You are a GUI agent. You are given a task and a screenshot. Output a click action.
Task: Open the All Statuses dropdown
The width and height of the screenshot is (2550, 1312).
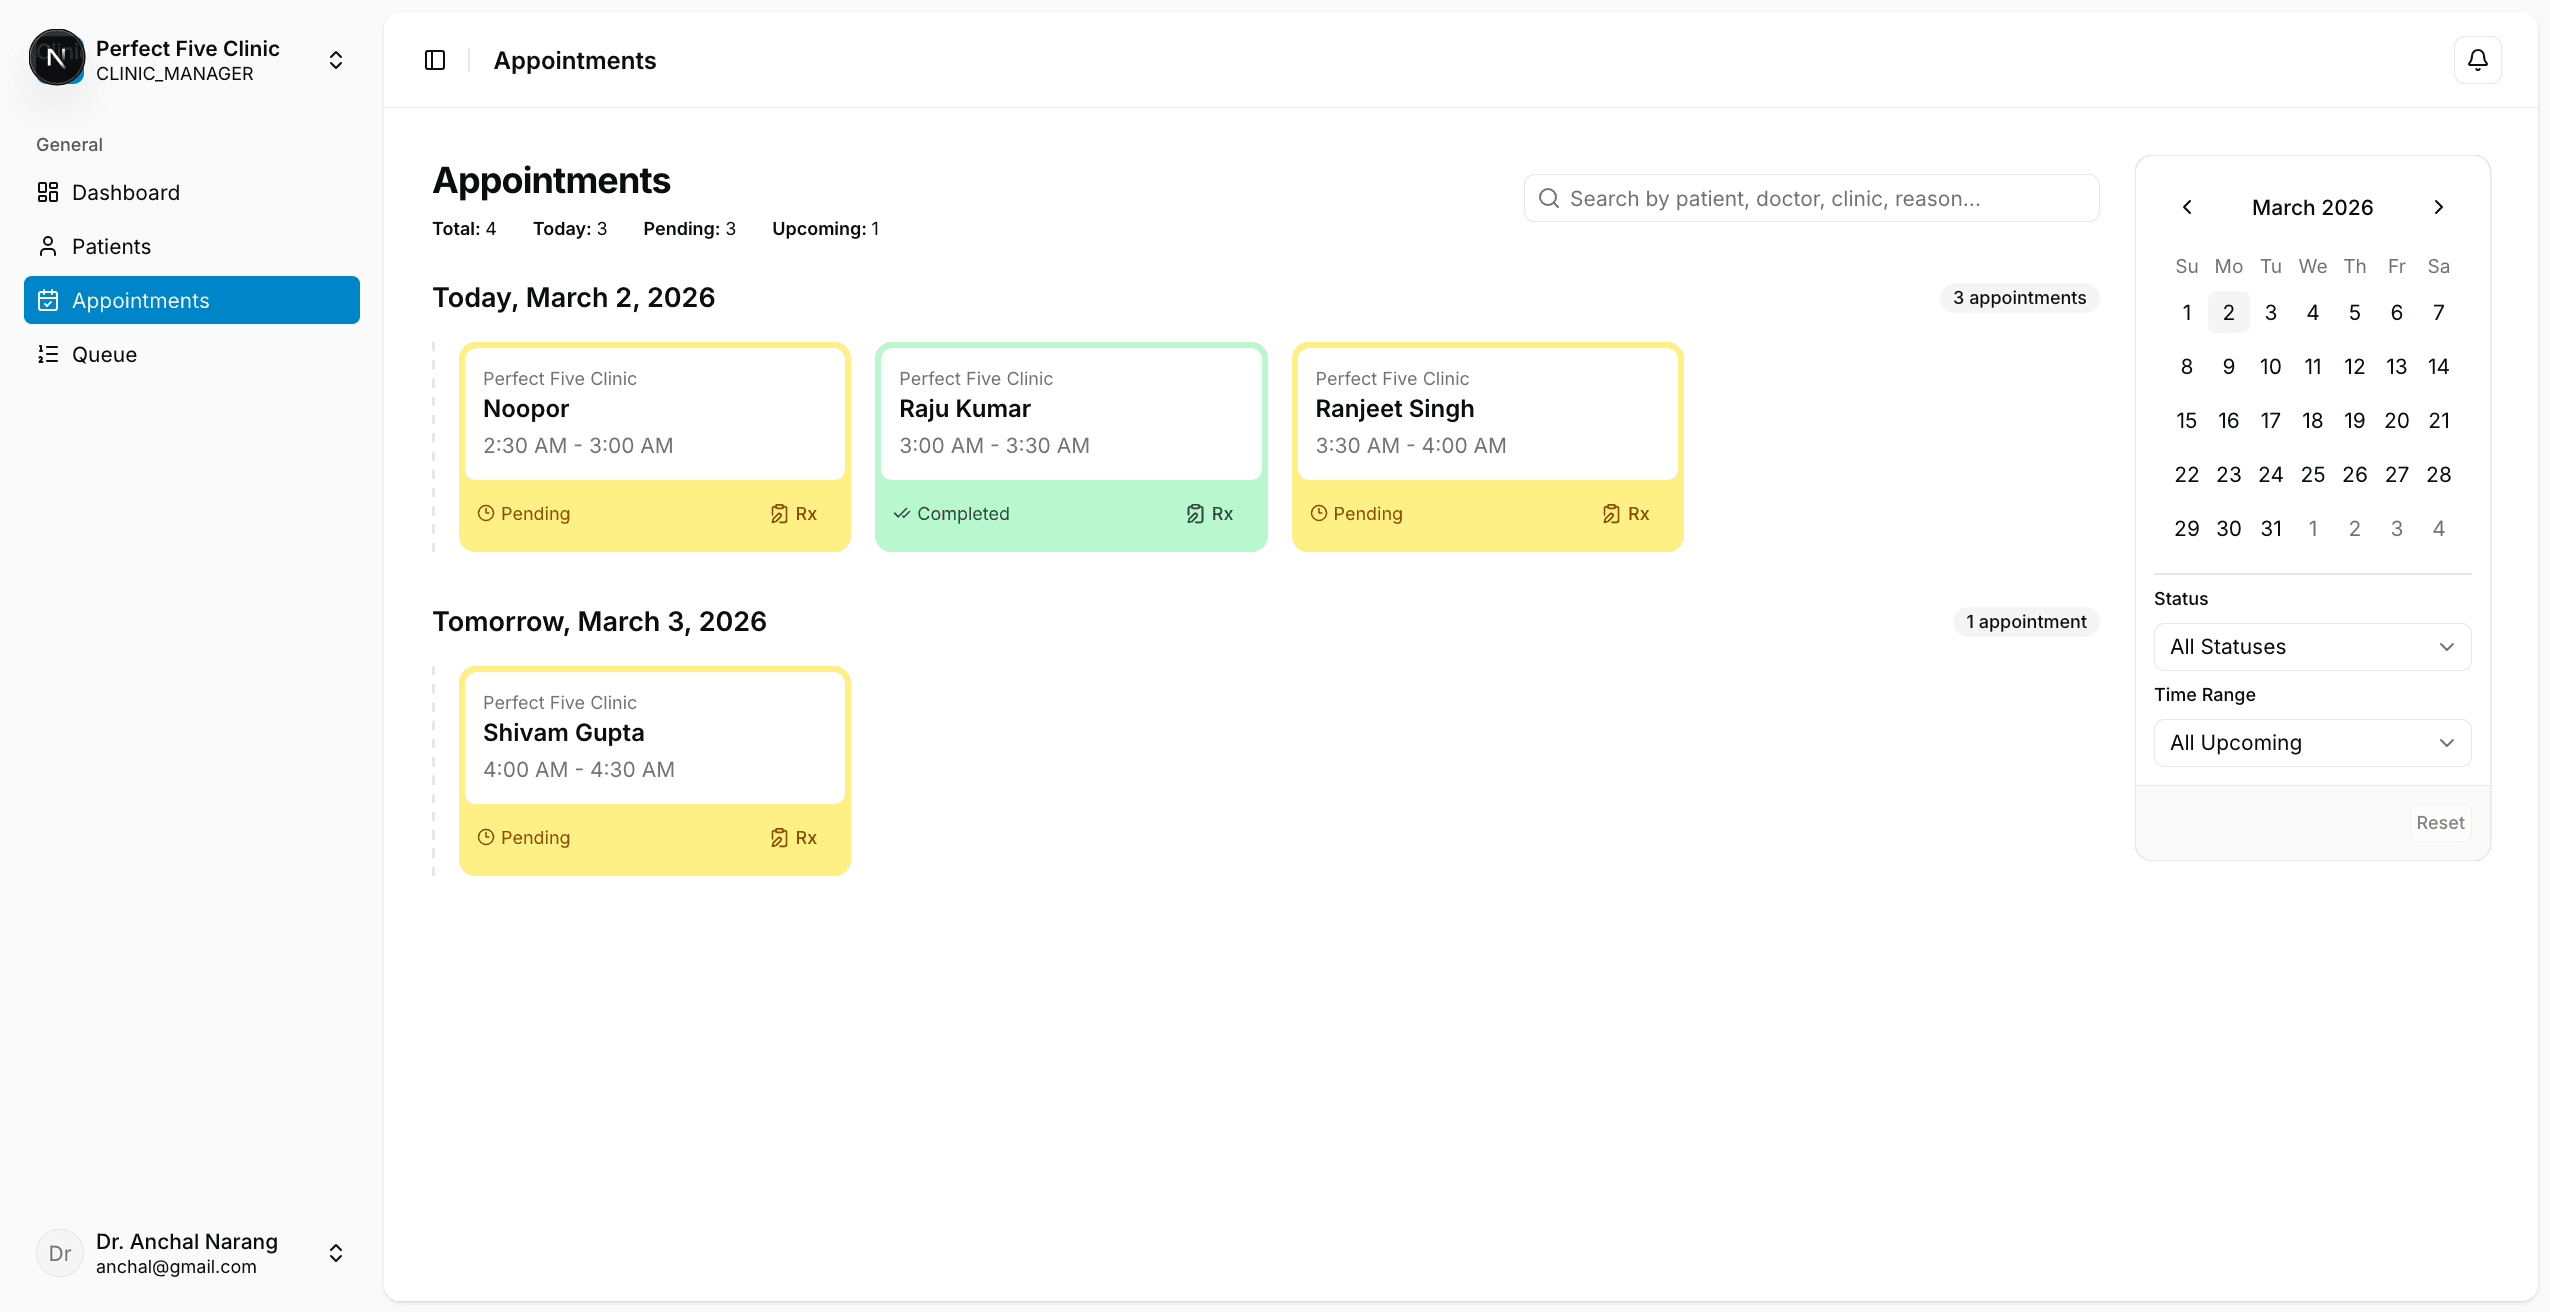[x=2311, y=646]
